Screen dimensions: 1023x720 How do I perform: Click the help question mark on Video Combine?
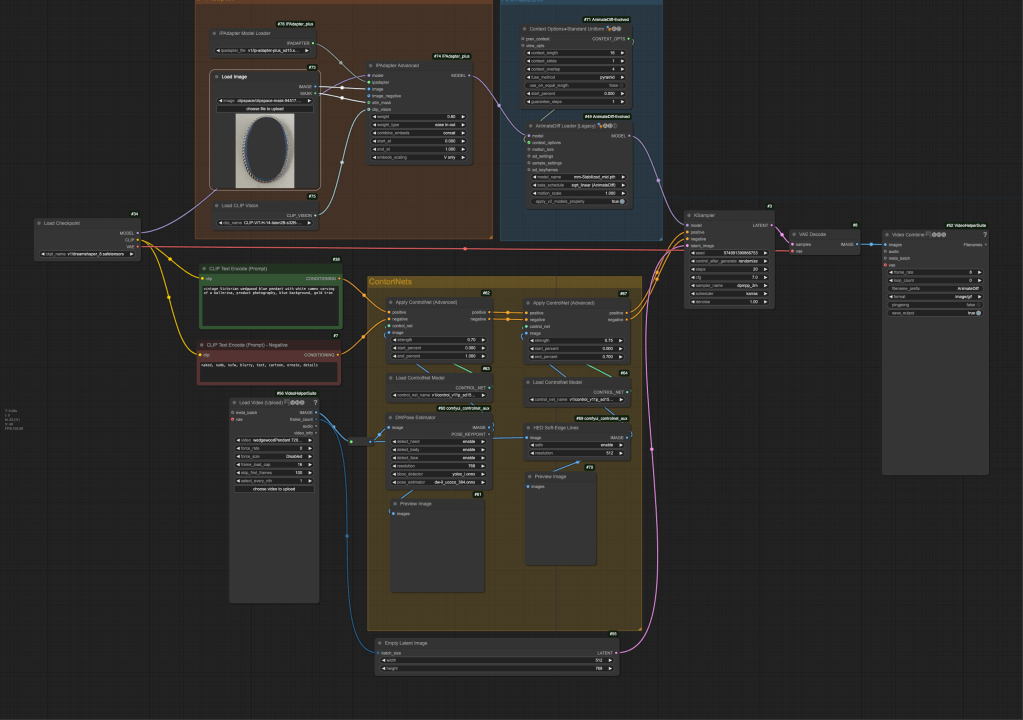pos(984,235)
